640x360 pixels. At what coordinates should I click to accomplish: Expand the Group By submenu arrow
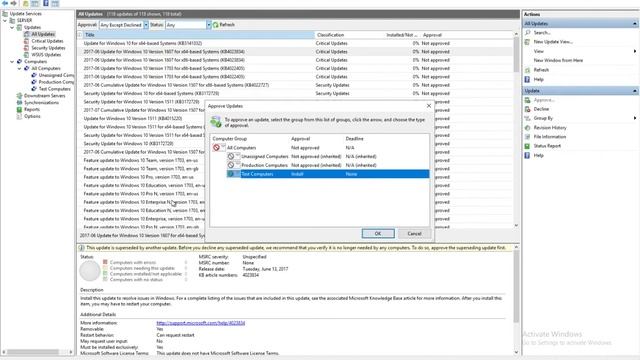(635, 118)
